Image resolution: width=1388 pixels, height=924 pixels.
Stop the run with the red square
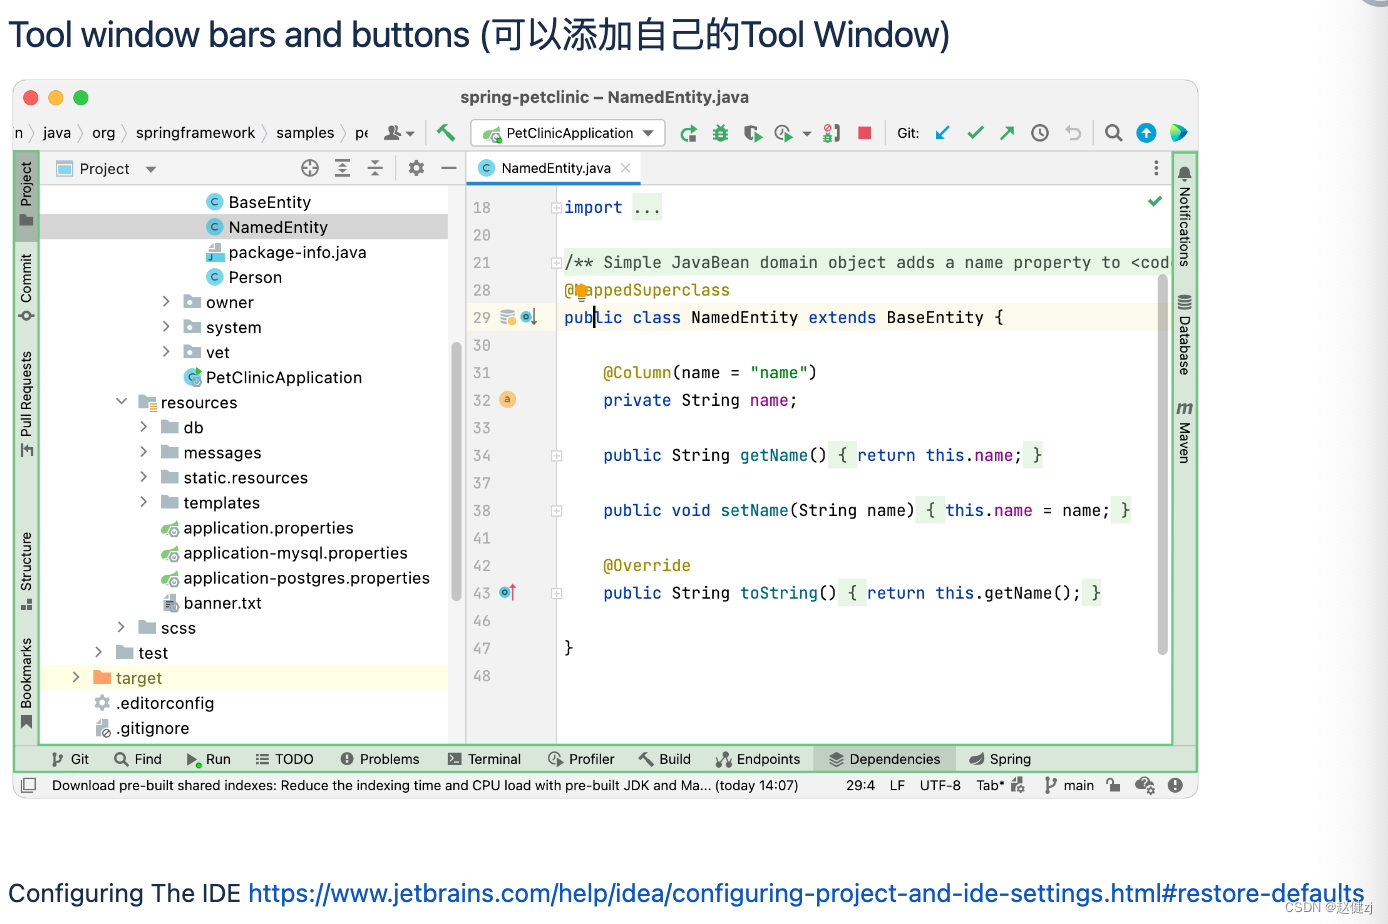tap(865, 133)
